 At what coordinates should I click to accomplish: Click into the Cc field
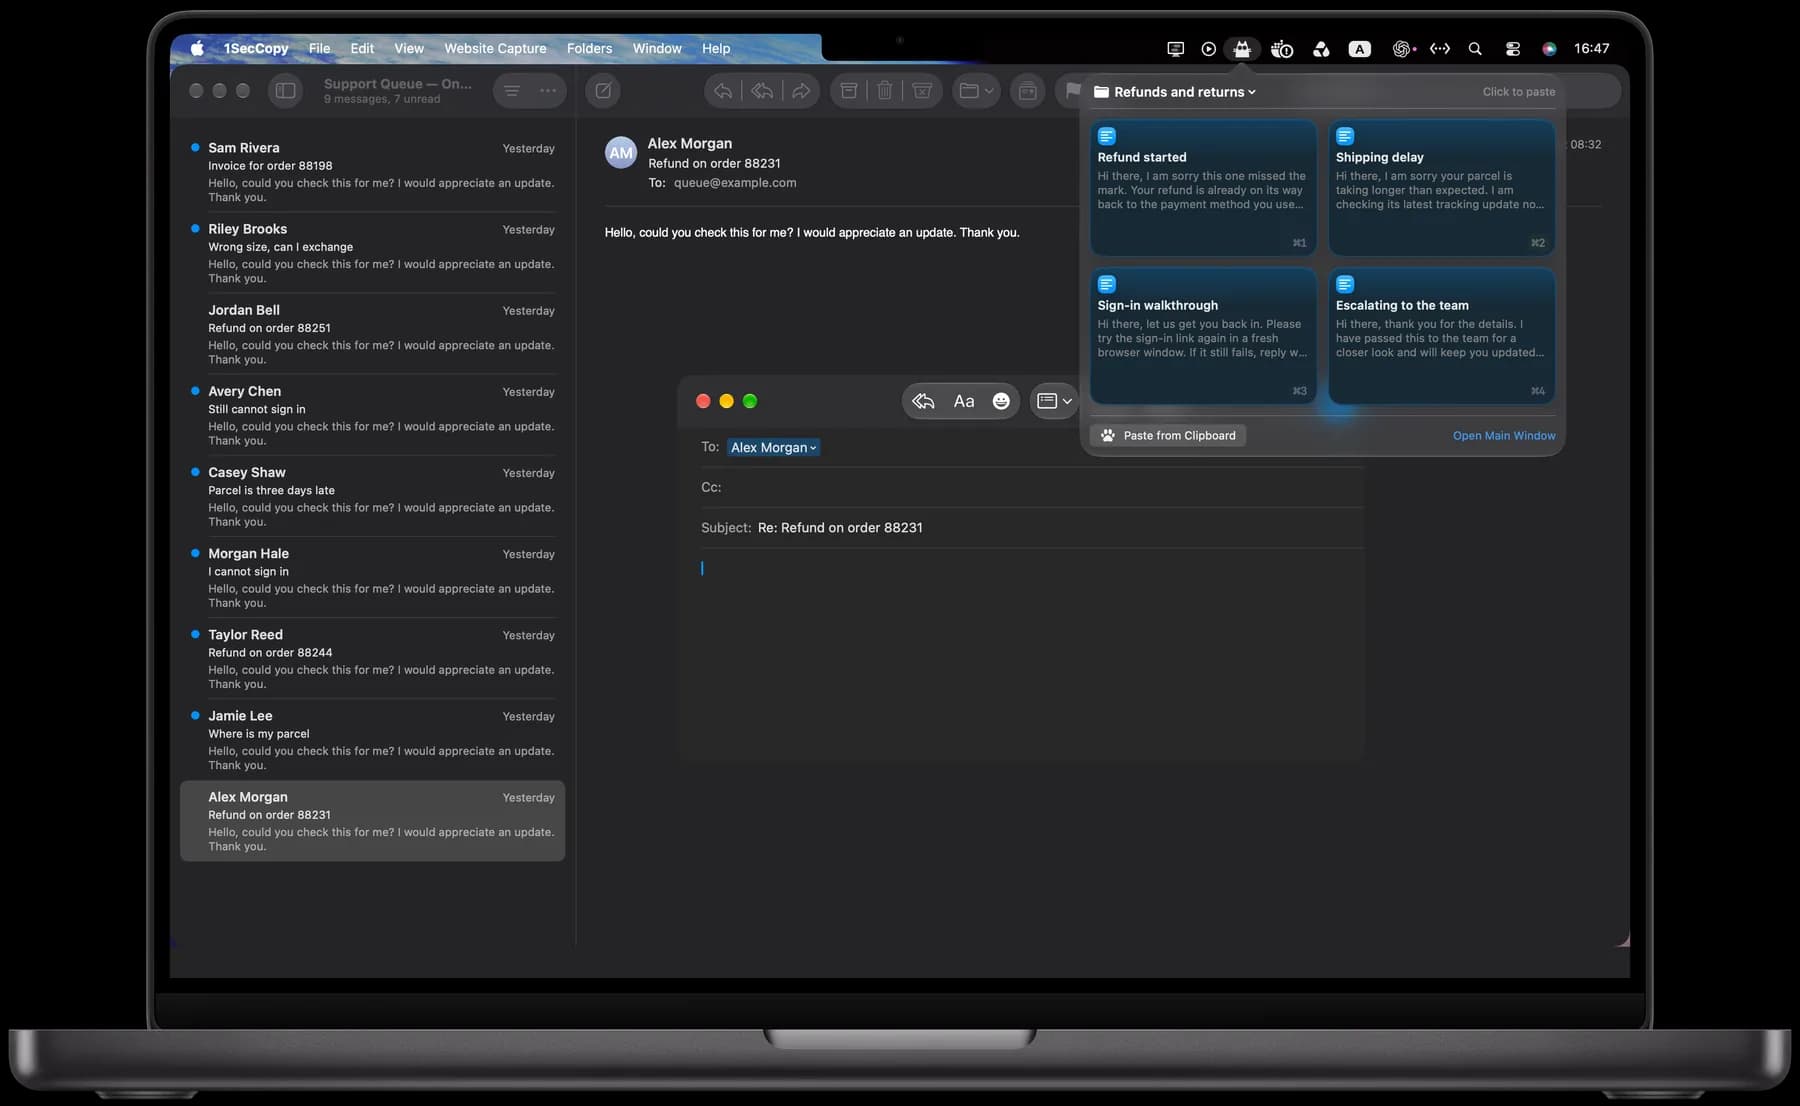[1032, 488]
